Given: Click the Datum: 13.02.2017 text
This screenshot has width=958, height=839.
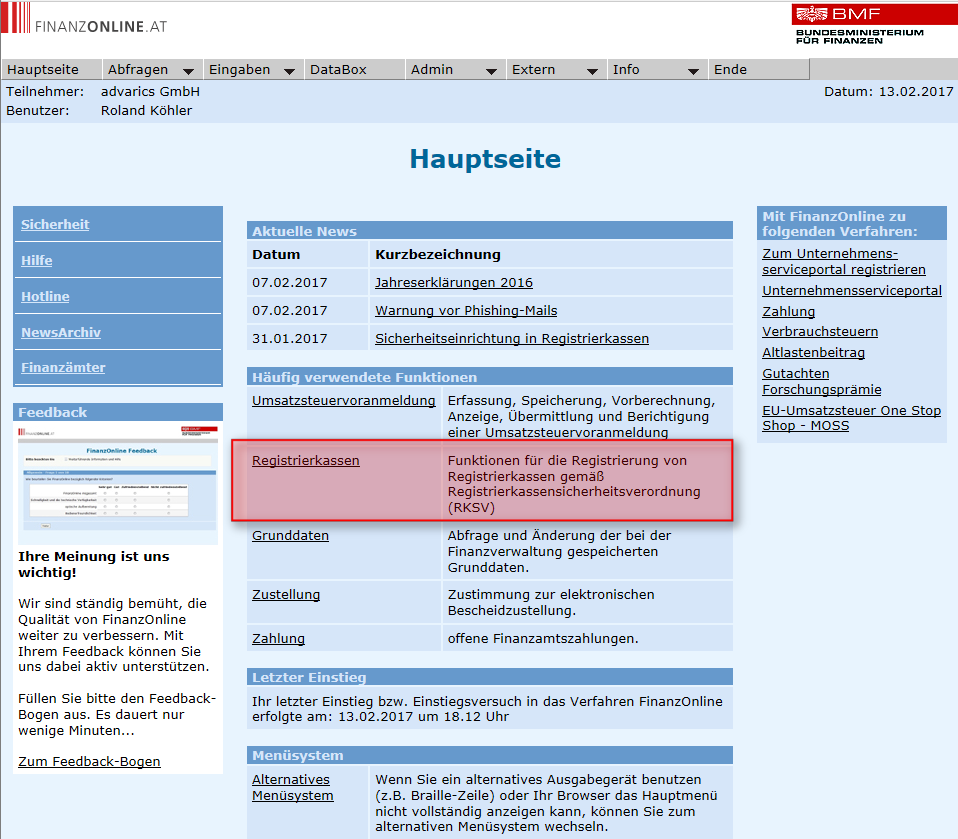Looking at the screenshot, I should [x=888, y=92].
